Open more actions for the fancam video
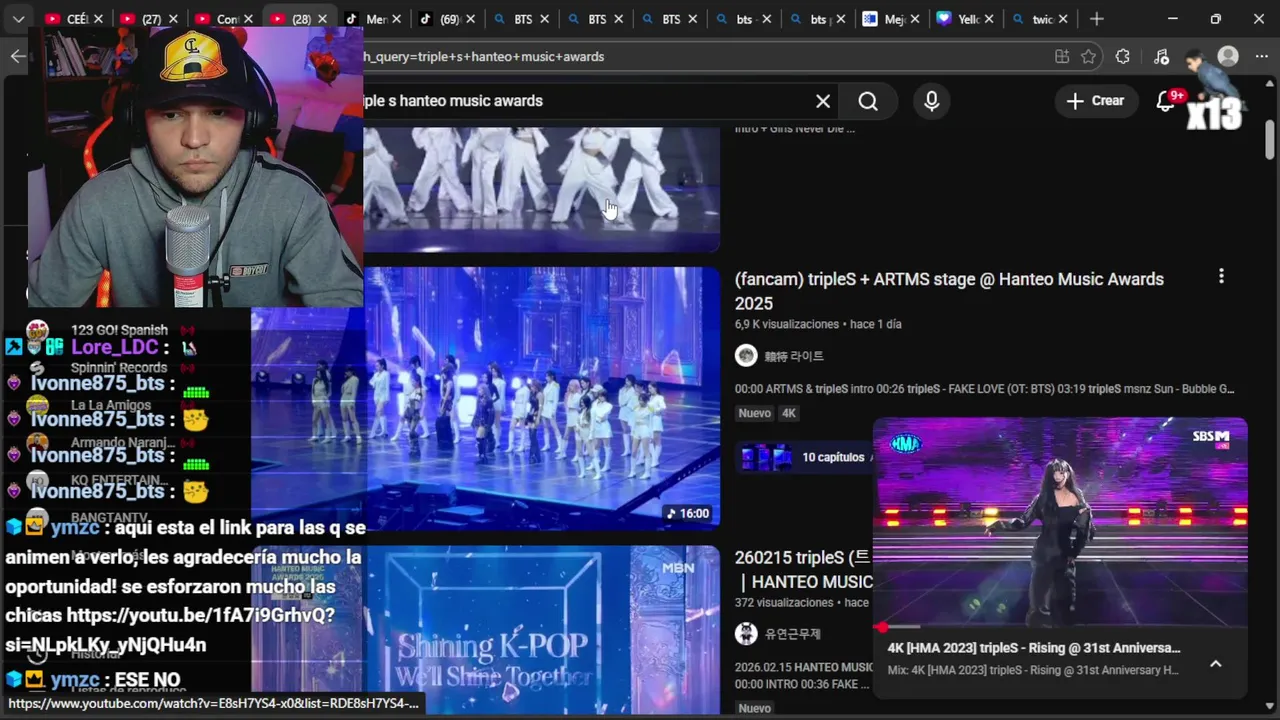The width and height of the screenshot is (1280, 720). [1221, 276]
